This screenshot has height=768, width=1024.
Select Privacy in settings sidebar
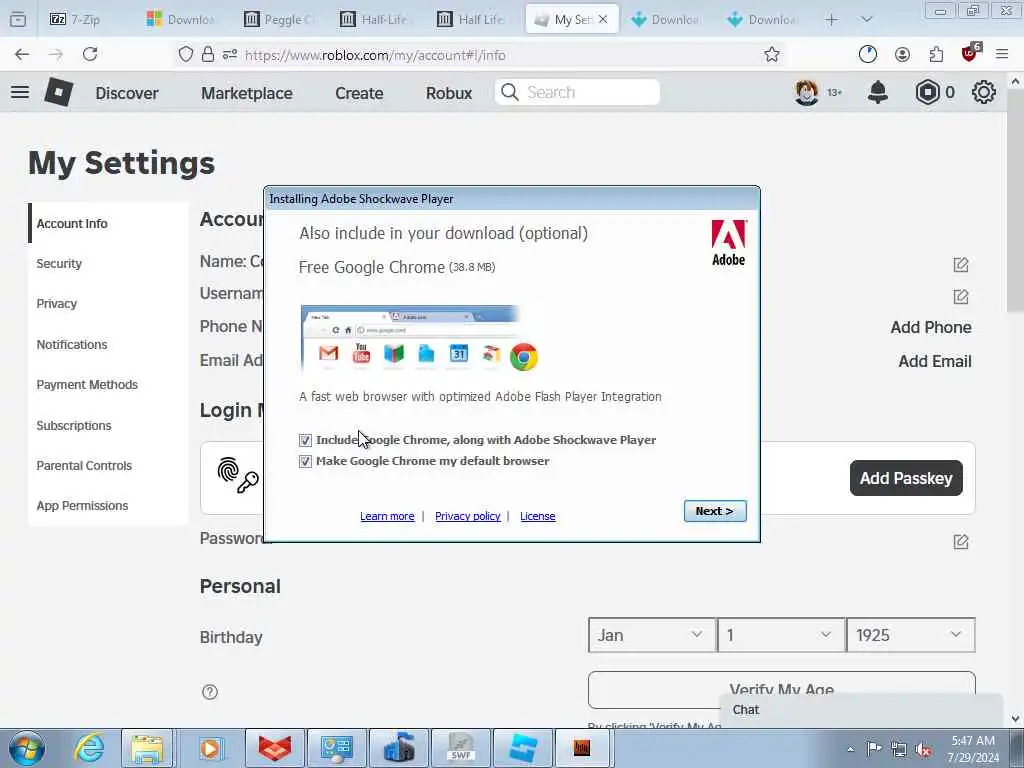pos(57,304)
